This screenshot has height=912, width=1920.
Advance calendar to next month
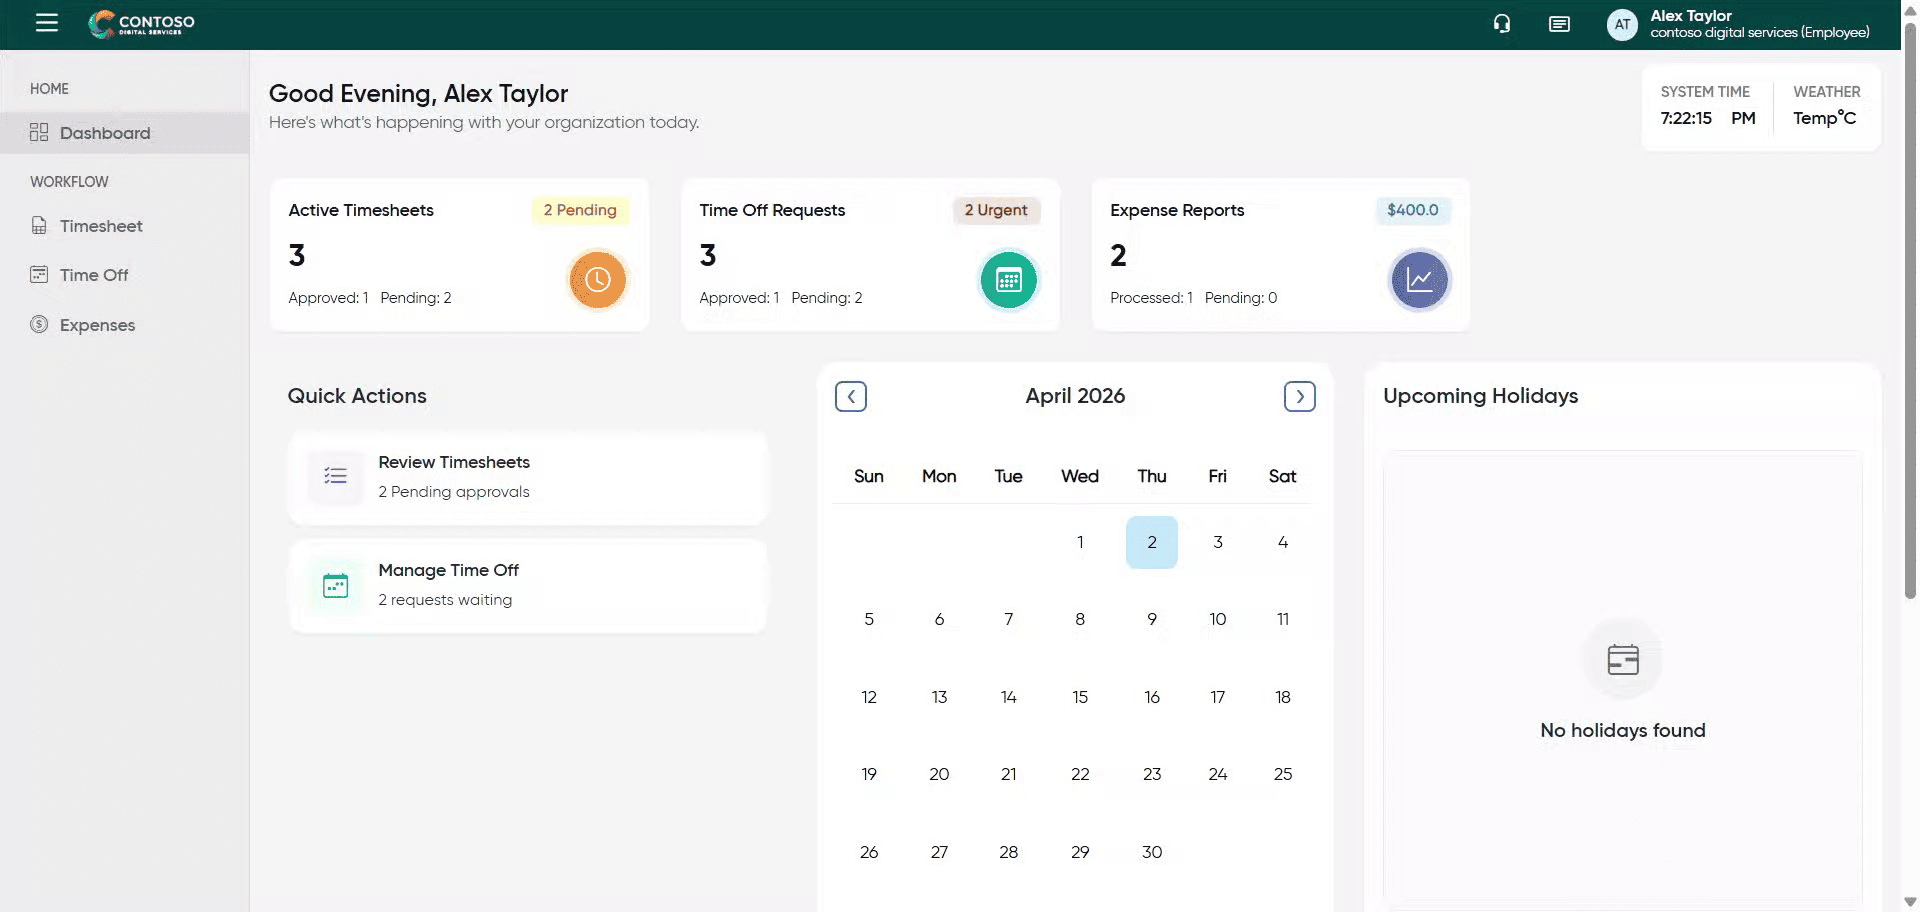pos(1299,397)
